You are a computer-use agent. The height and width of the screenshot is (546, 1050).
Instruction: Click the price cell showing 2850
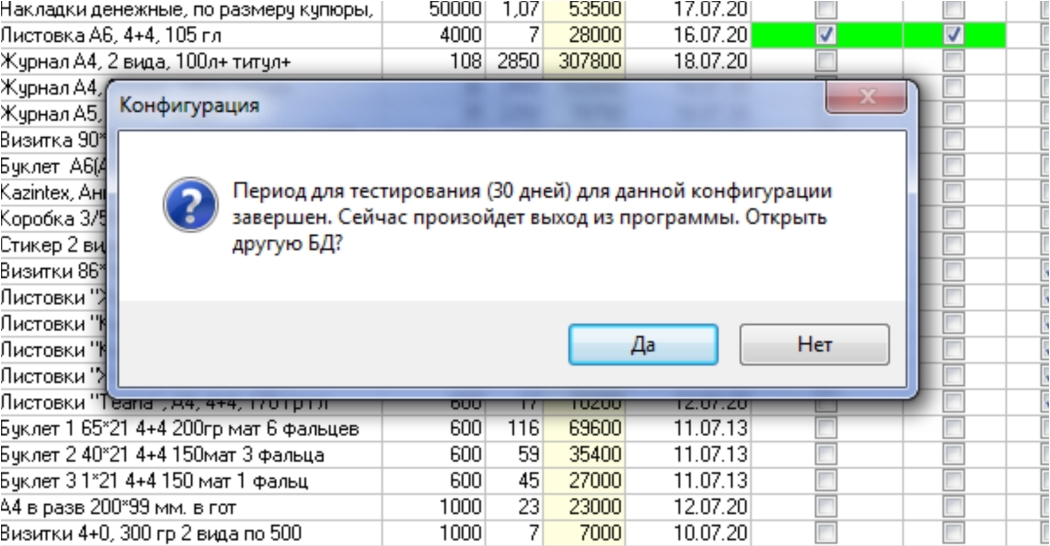coord(517,62)
